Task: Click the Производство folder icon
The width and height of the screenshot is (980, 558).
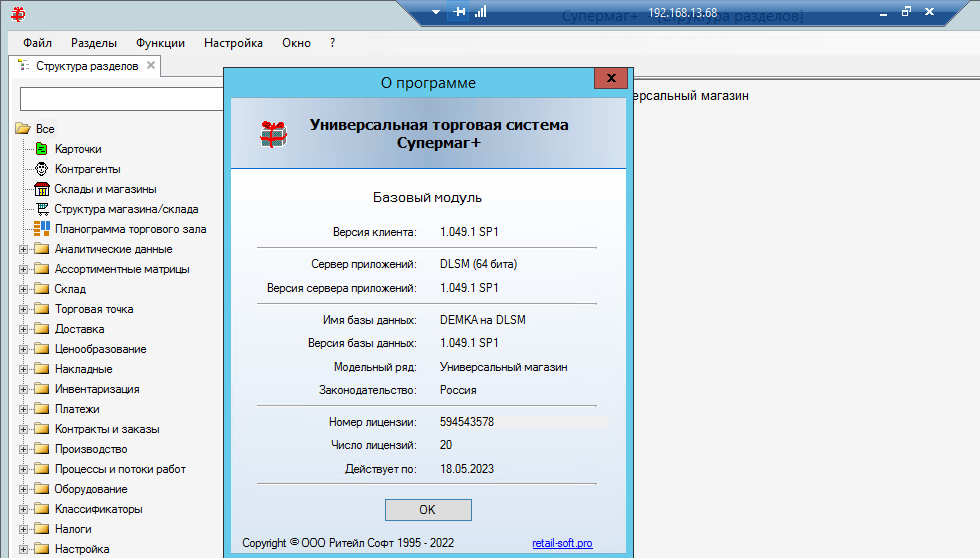Action: pos(42,449)
